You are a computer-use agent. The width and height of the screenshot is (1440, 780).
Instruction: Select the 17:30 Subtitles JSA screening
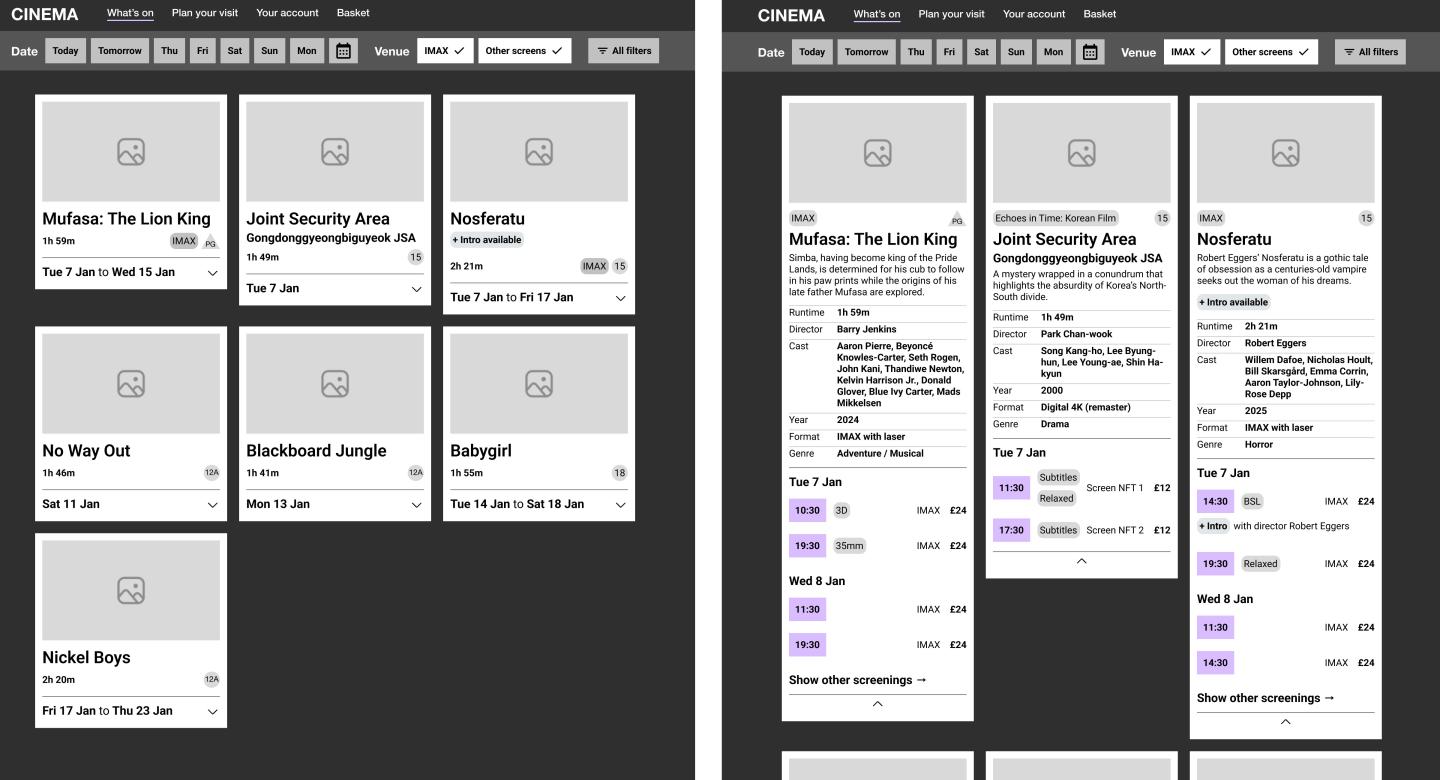[x=1011, y=529]
